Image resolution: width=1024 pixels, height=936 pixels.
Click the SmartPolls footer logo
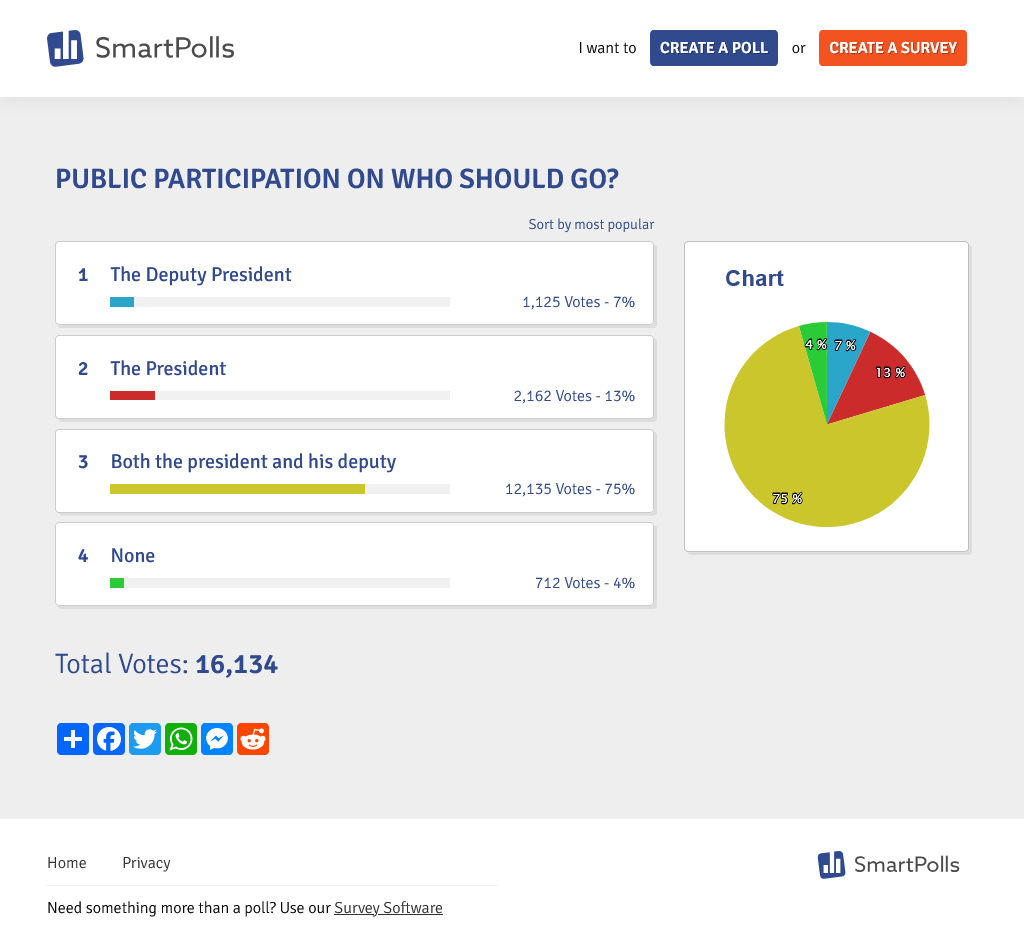888,864
